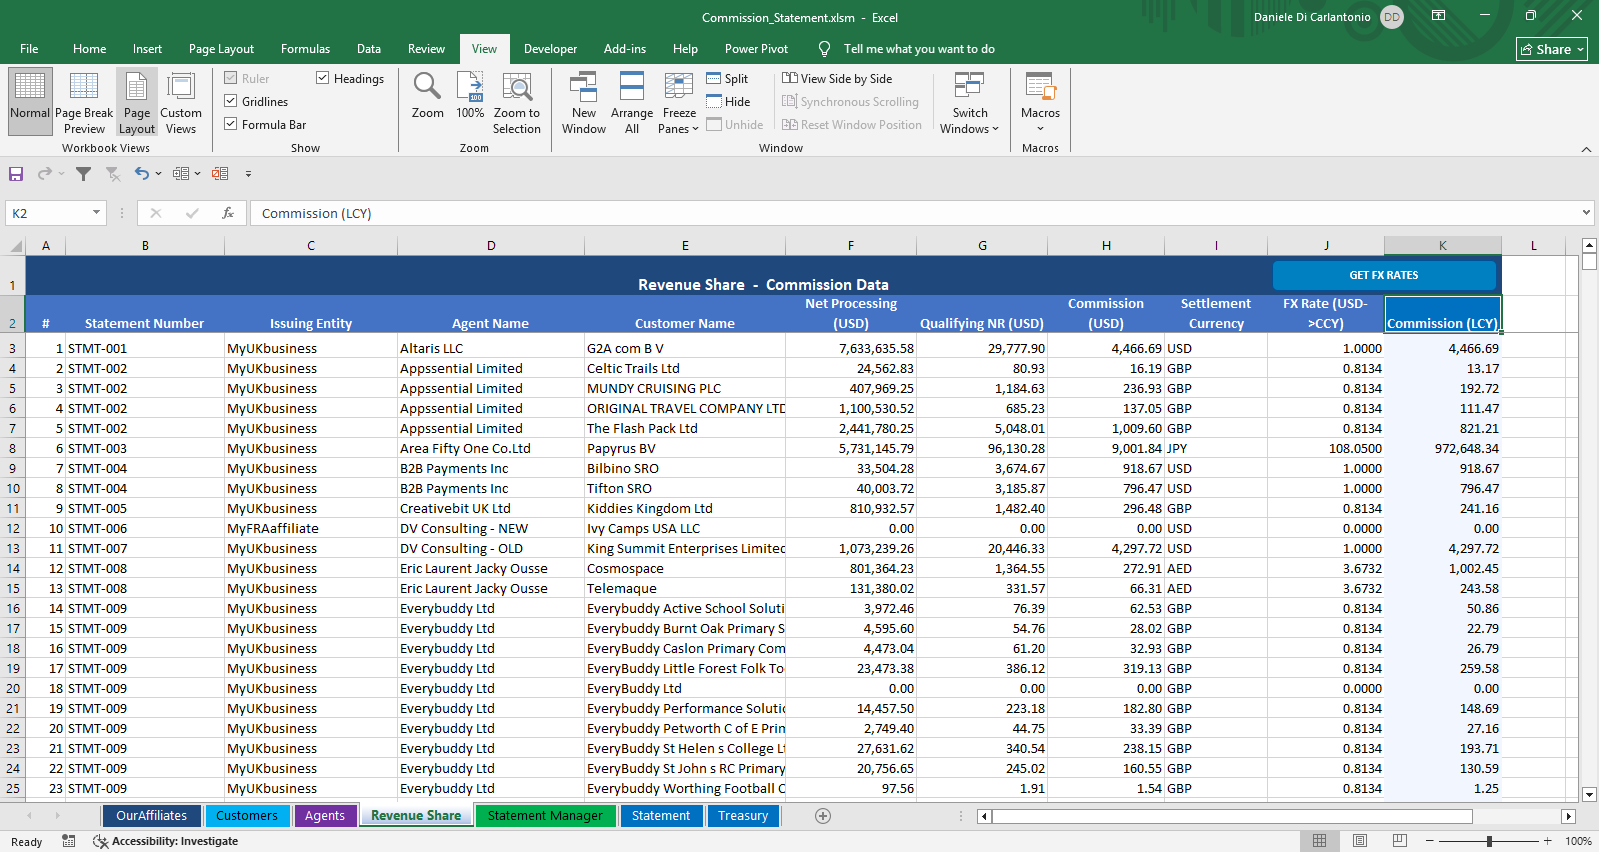Open the Developer ribbon tab

click(550, 49)
